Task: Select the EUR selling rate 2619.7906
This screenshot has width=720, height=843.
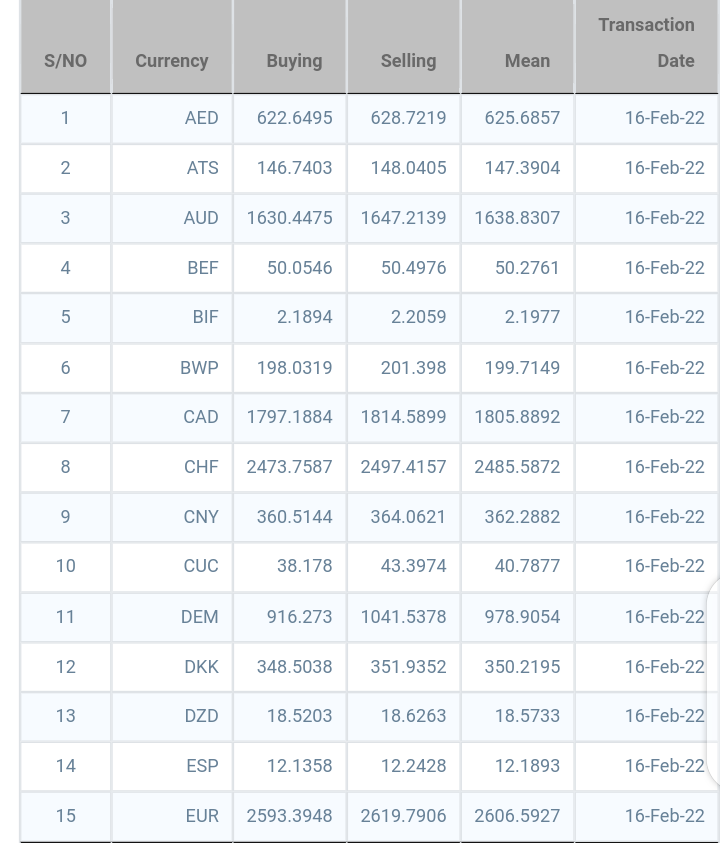Action: (404, 816)
